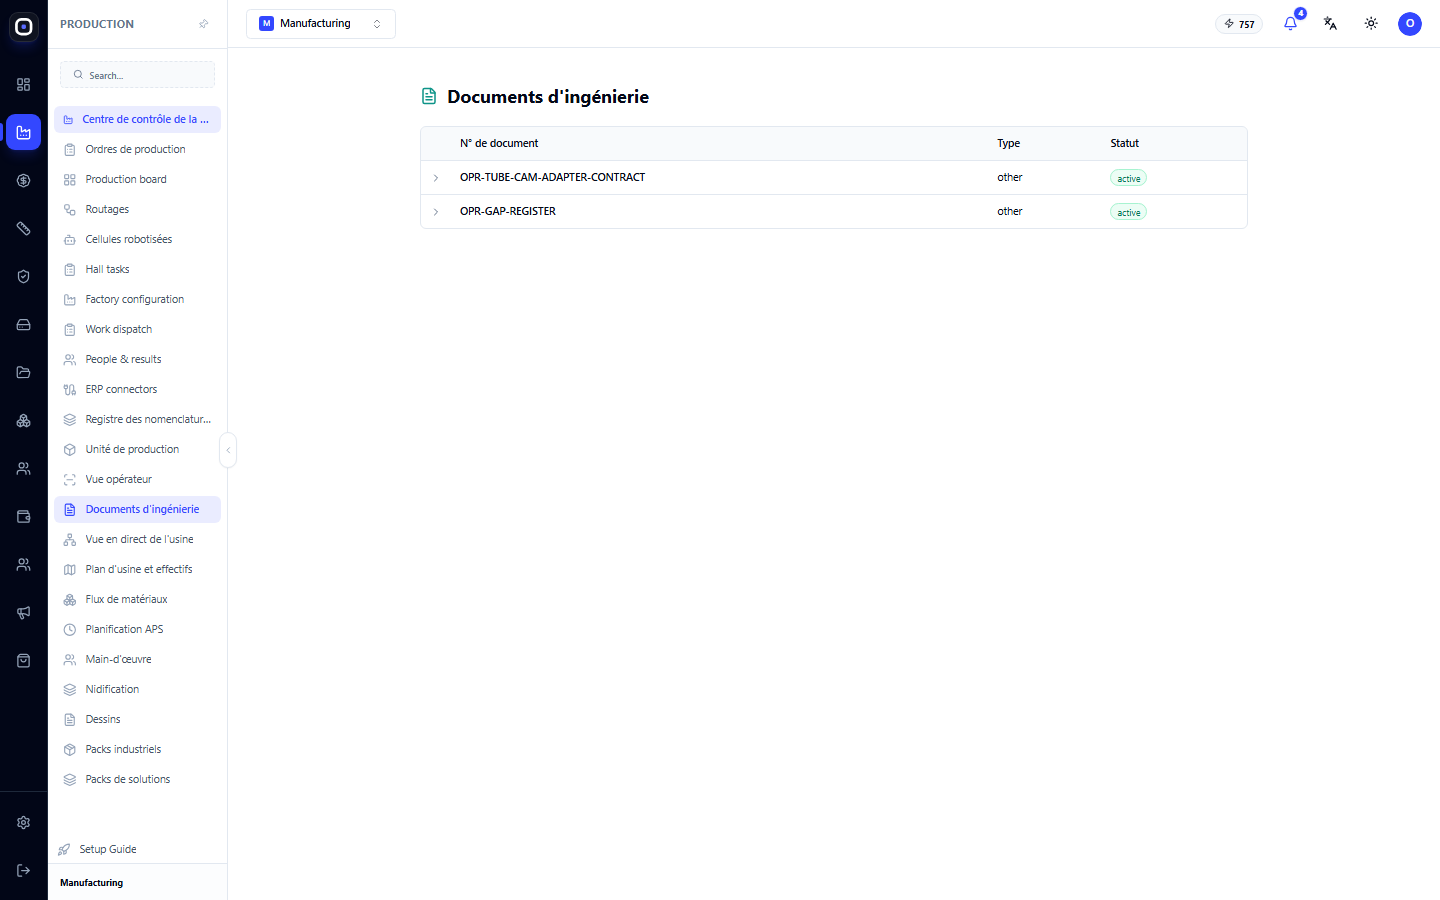Click the Statut column header

[x=1125, y=143]
